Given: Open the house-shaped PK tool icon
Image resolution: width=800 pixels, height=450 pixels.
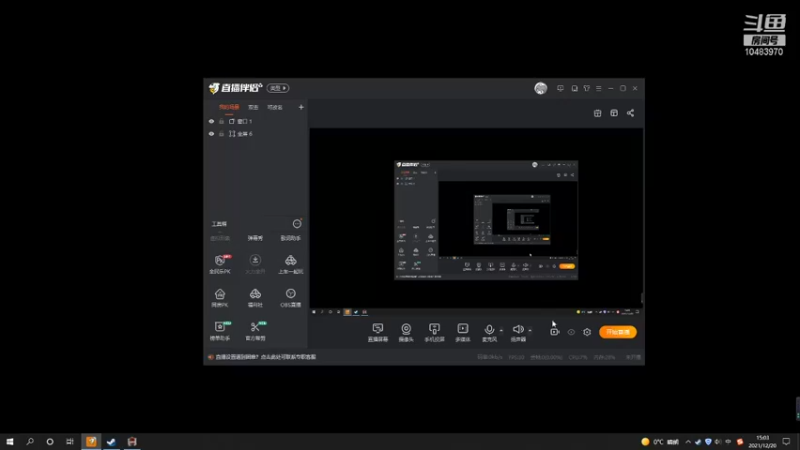Looking at the screenshot, I should click(220, 297).
